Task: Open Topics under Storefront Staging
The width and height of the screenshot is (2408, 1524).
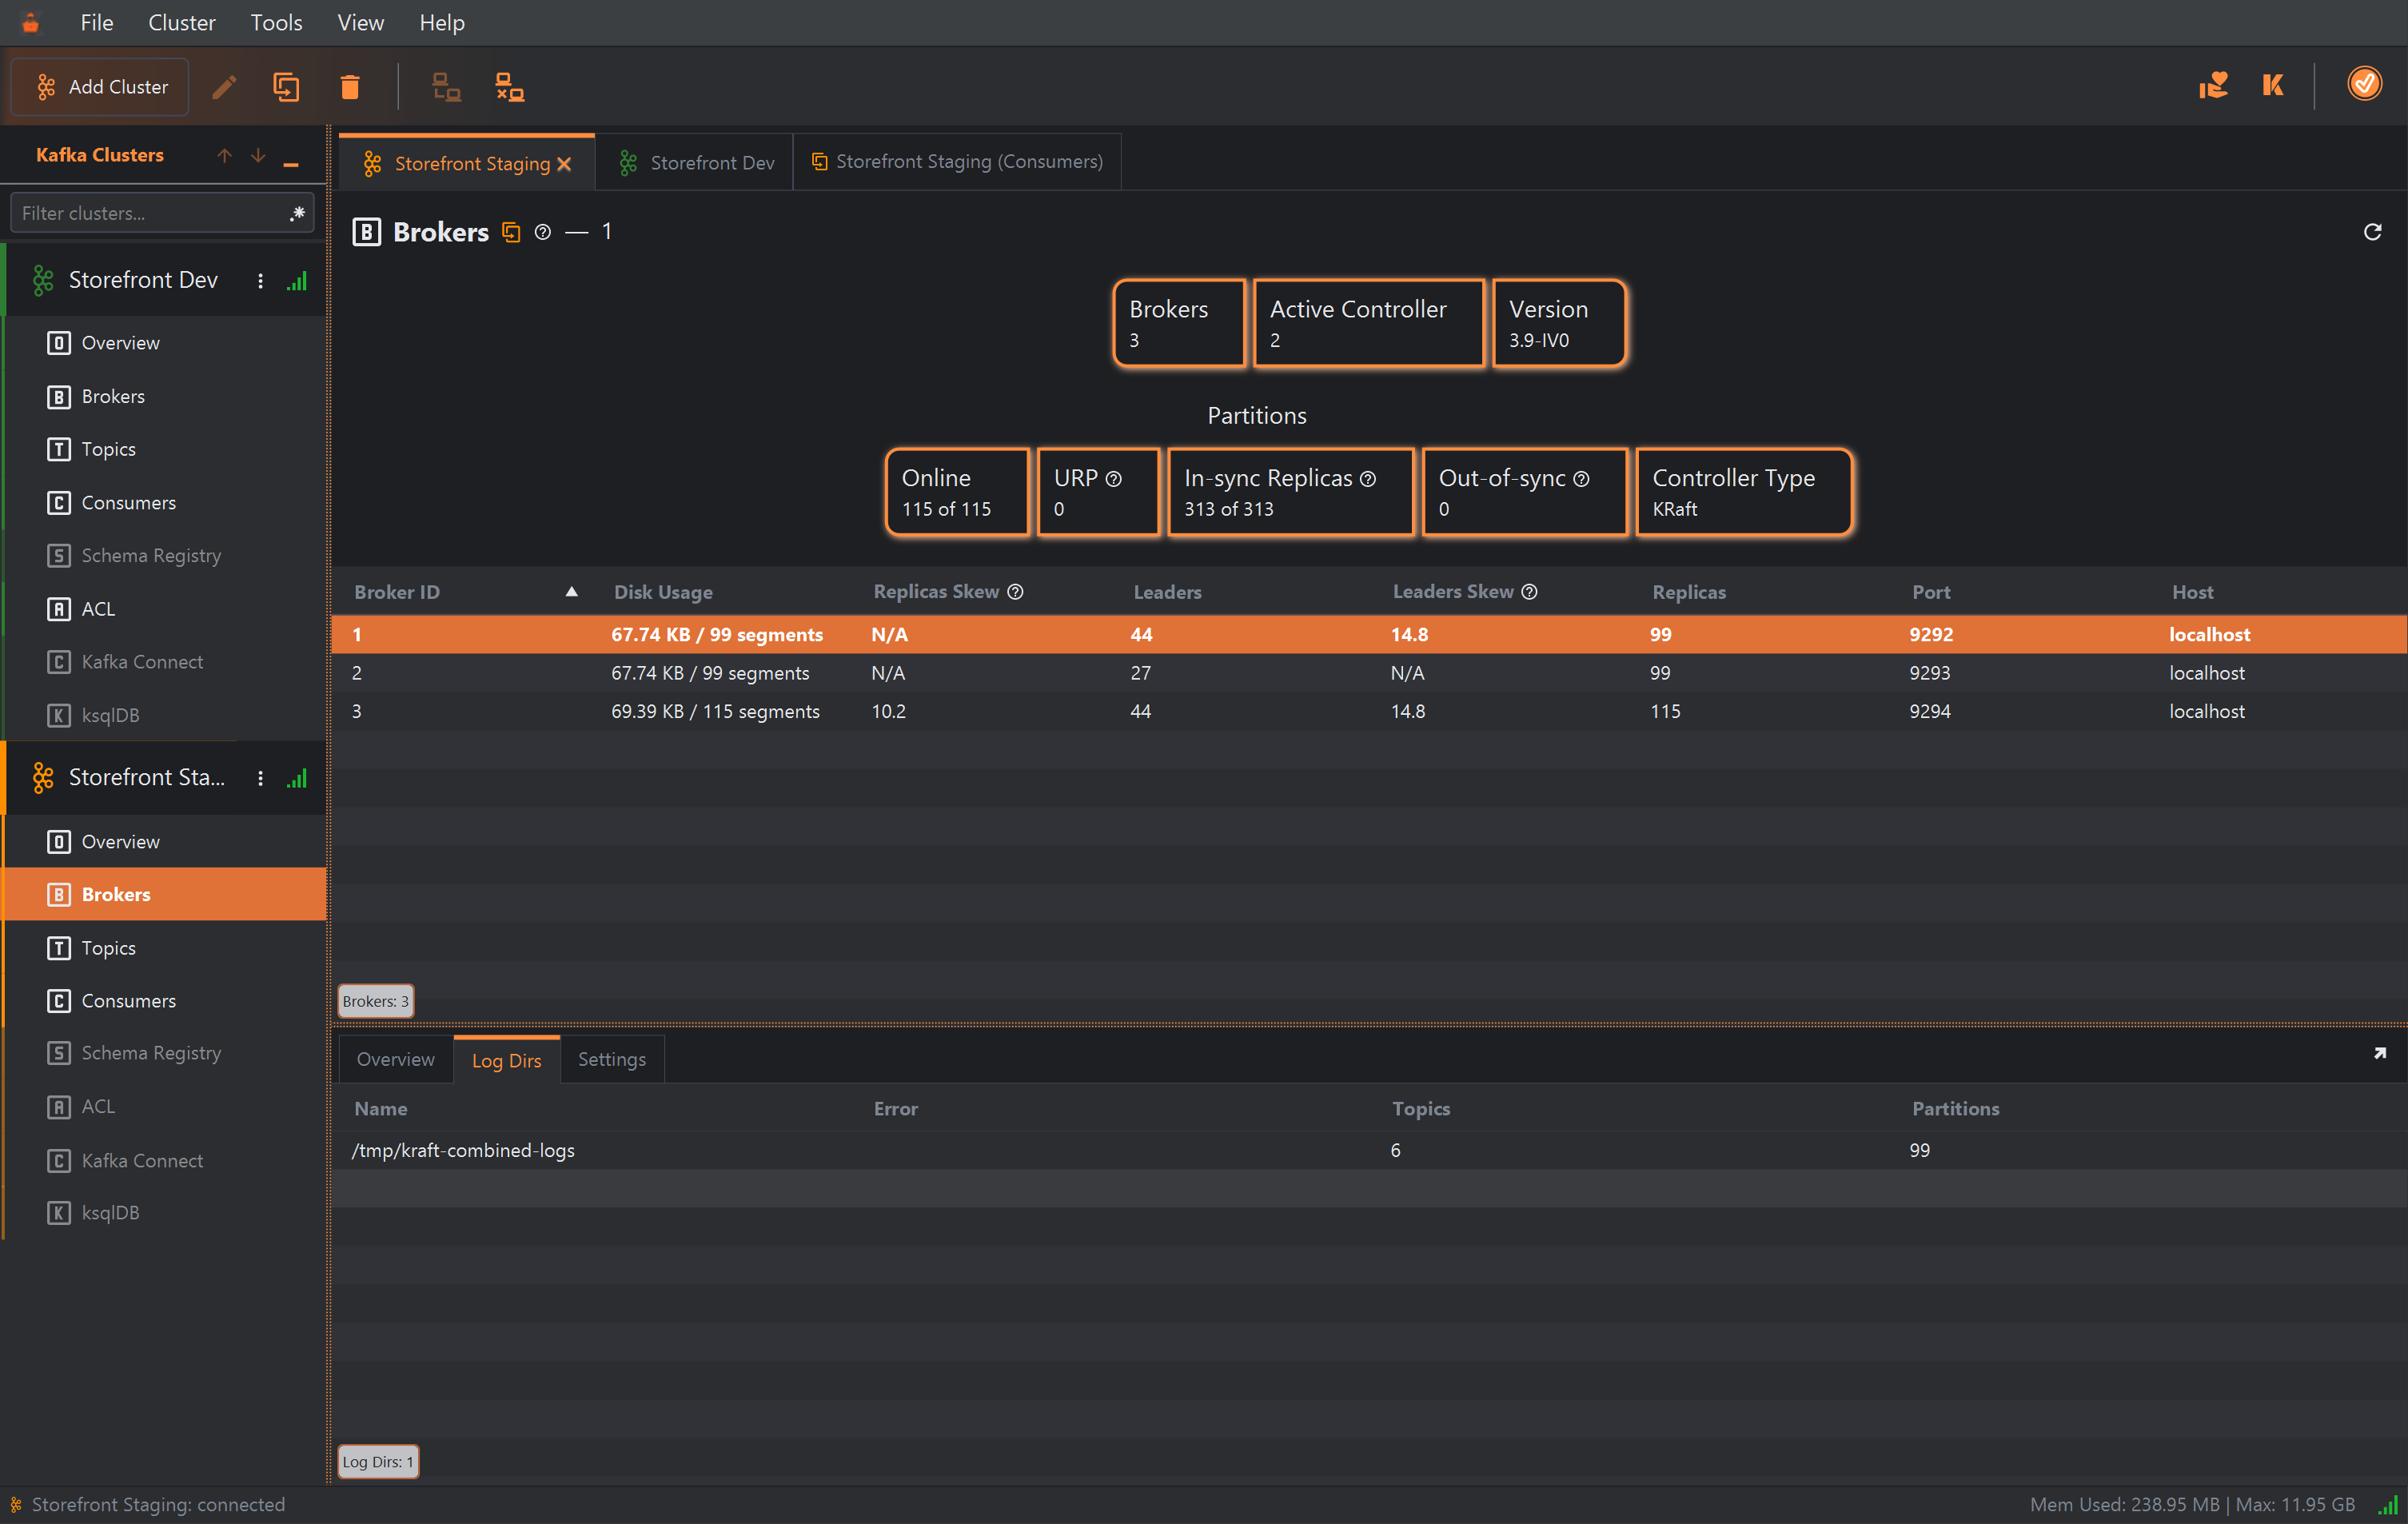Action: 165,948
